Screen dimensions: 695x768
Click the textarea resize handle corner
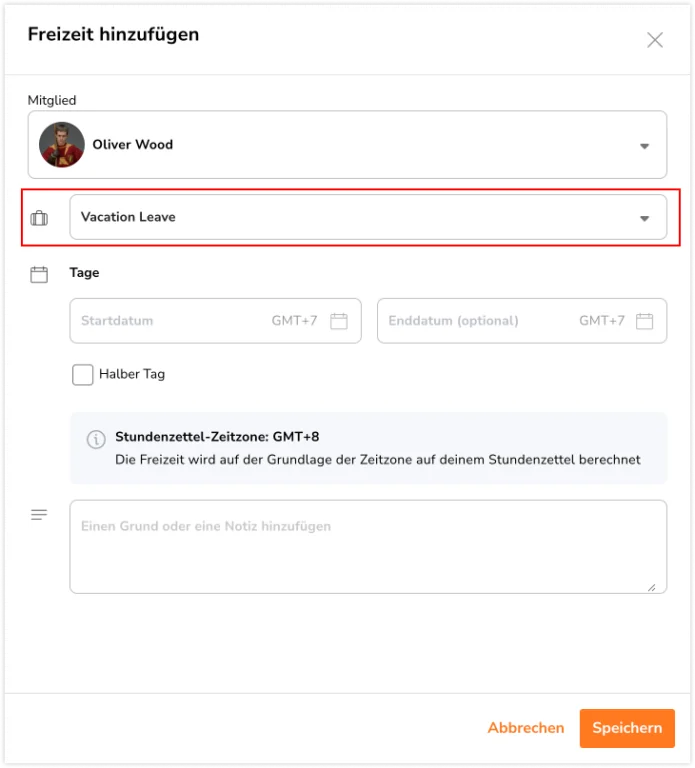[651, 587]
